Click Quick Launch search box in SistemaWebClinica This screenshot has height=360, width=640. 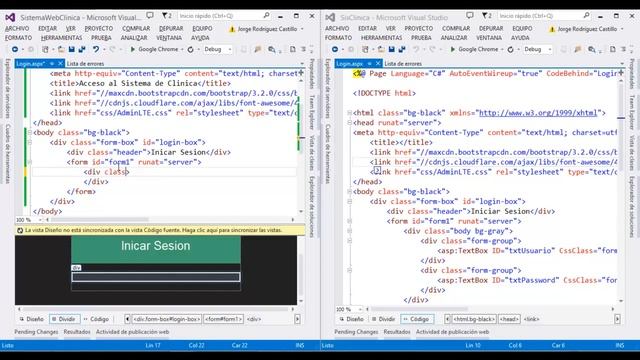224,16
